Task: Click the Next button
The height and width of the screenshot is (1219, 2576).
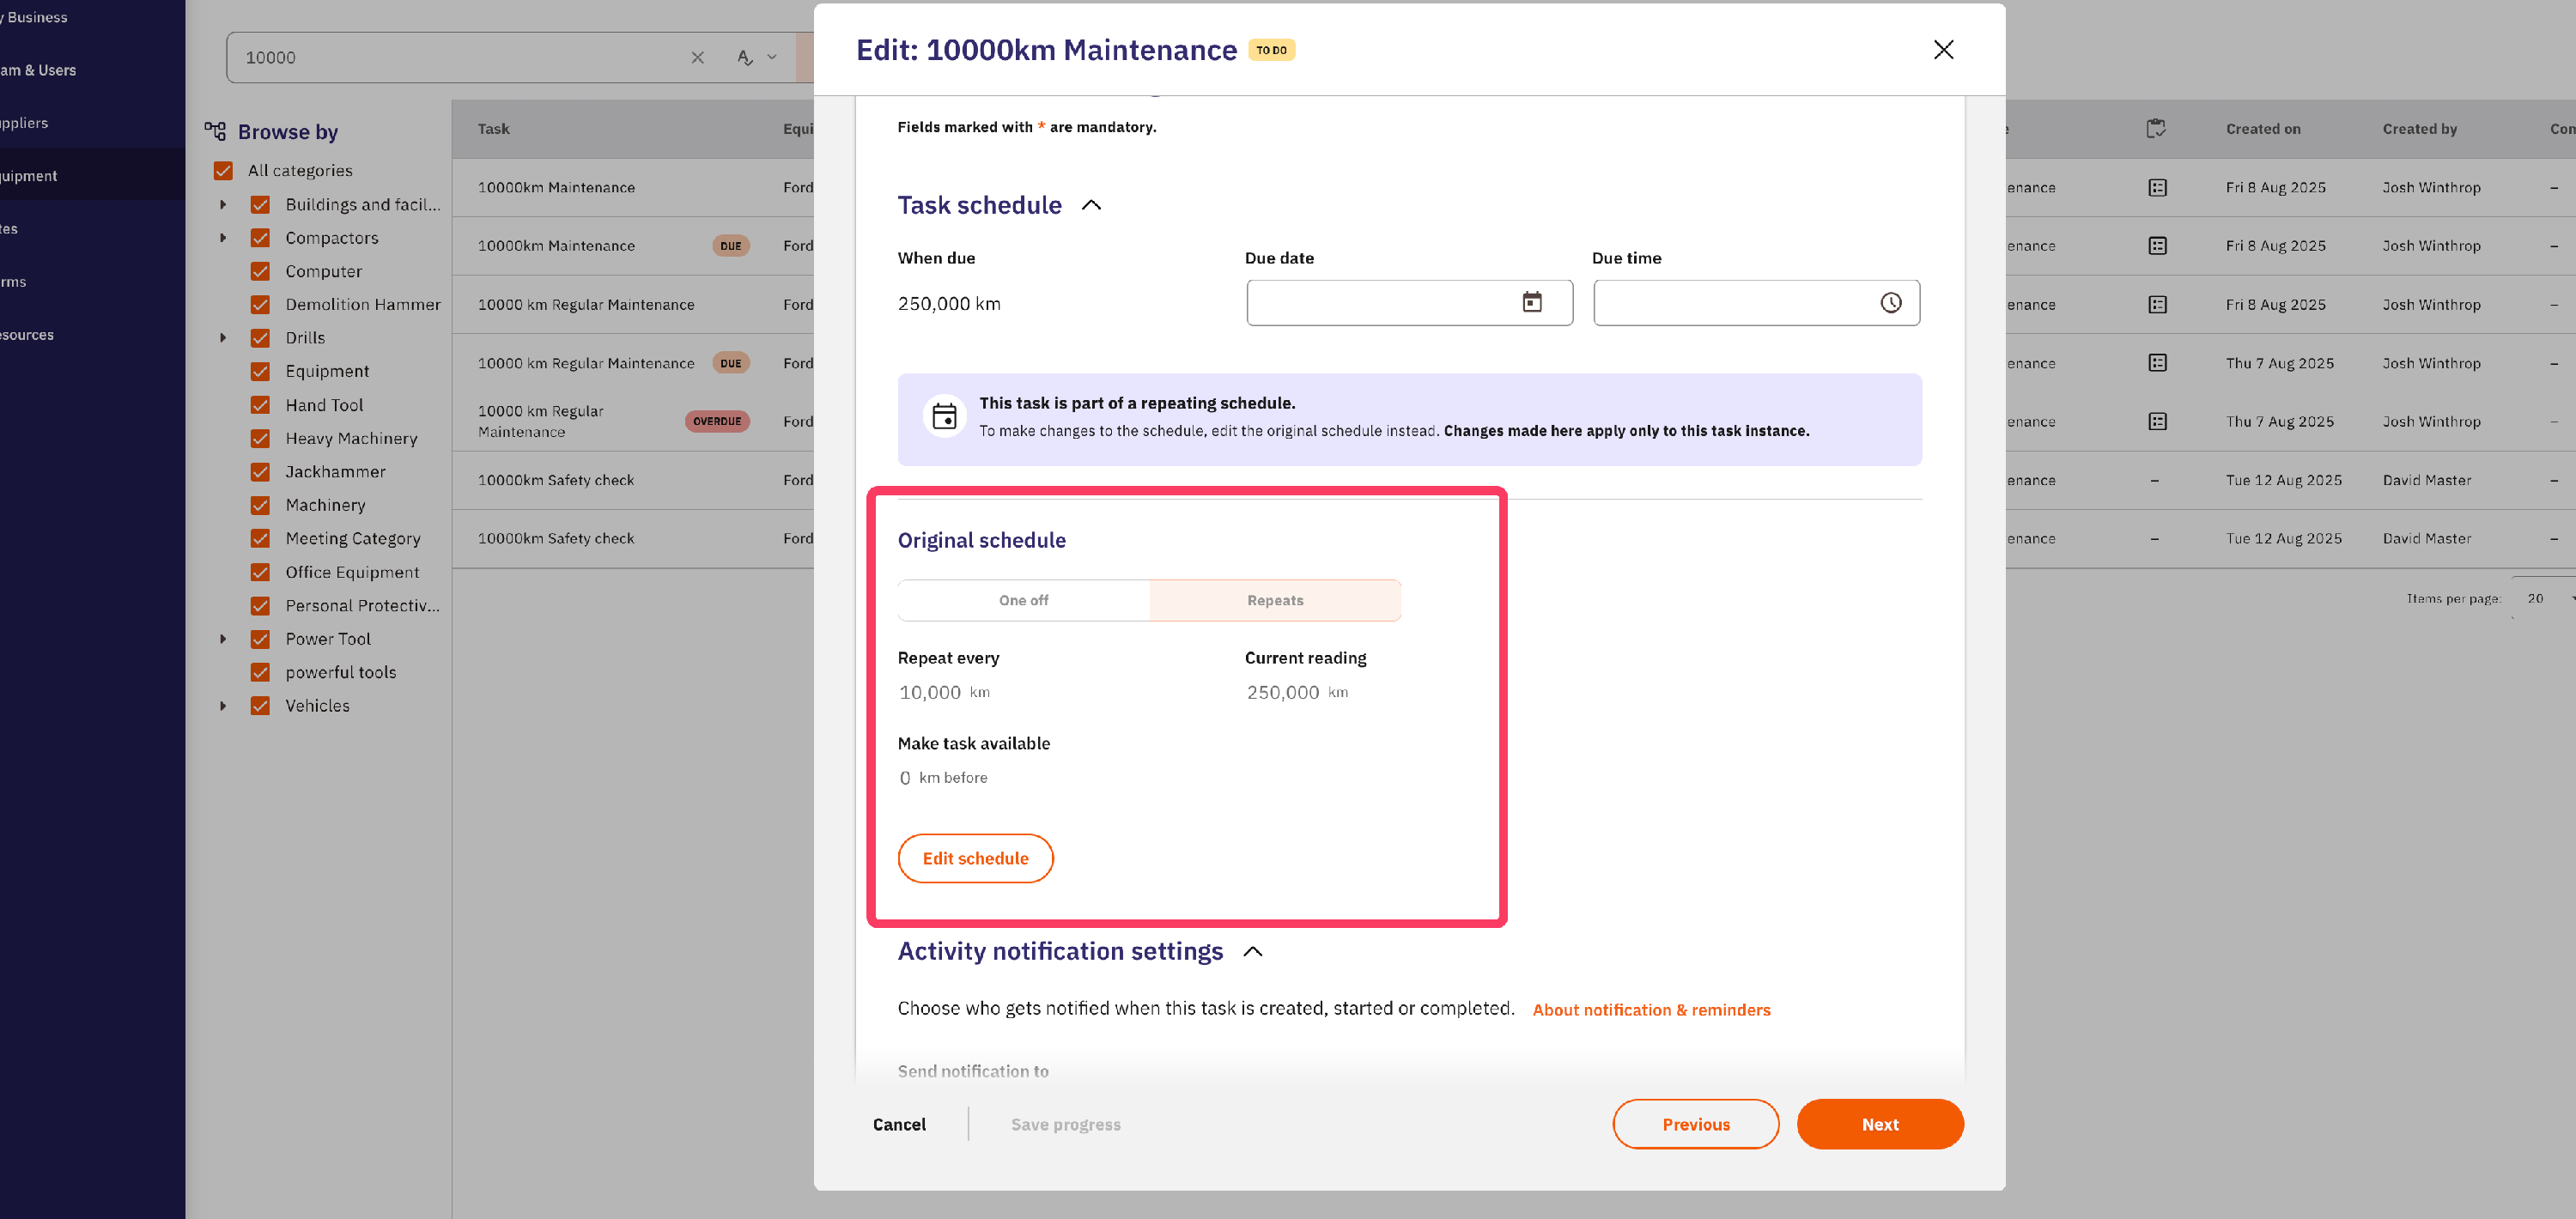Action: [1880, 1124]
